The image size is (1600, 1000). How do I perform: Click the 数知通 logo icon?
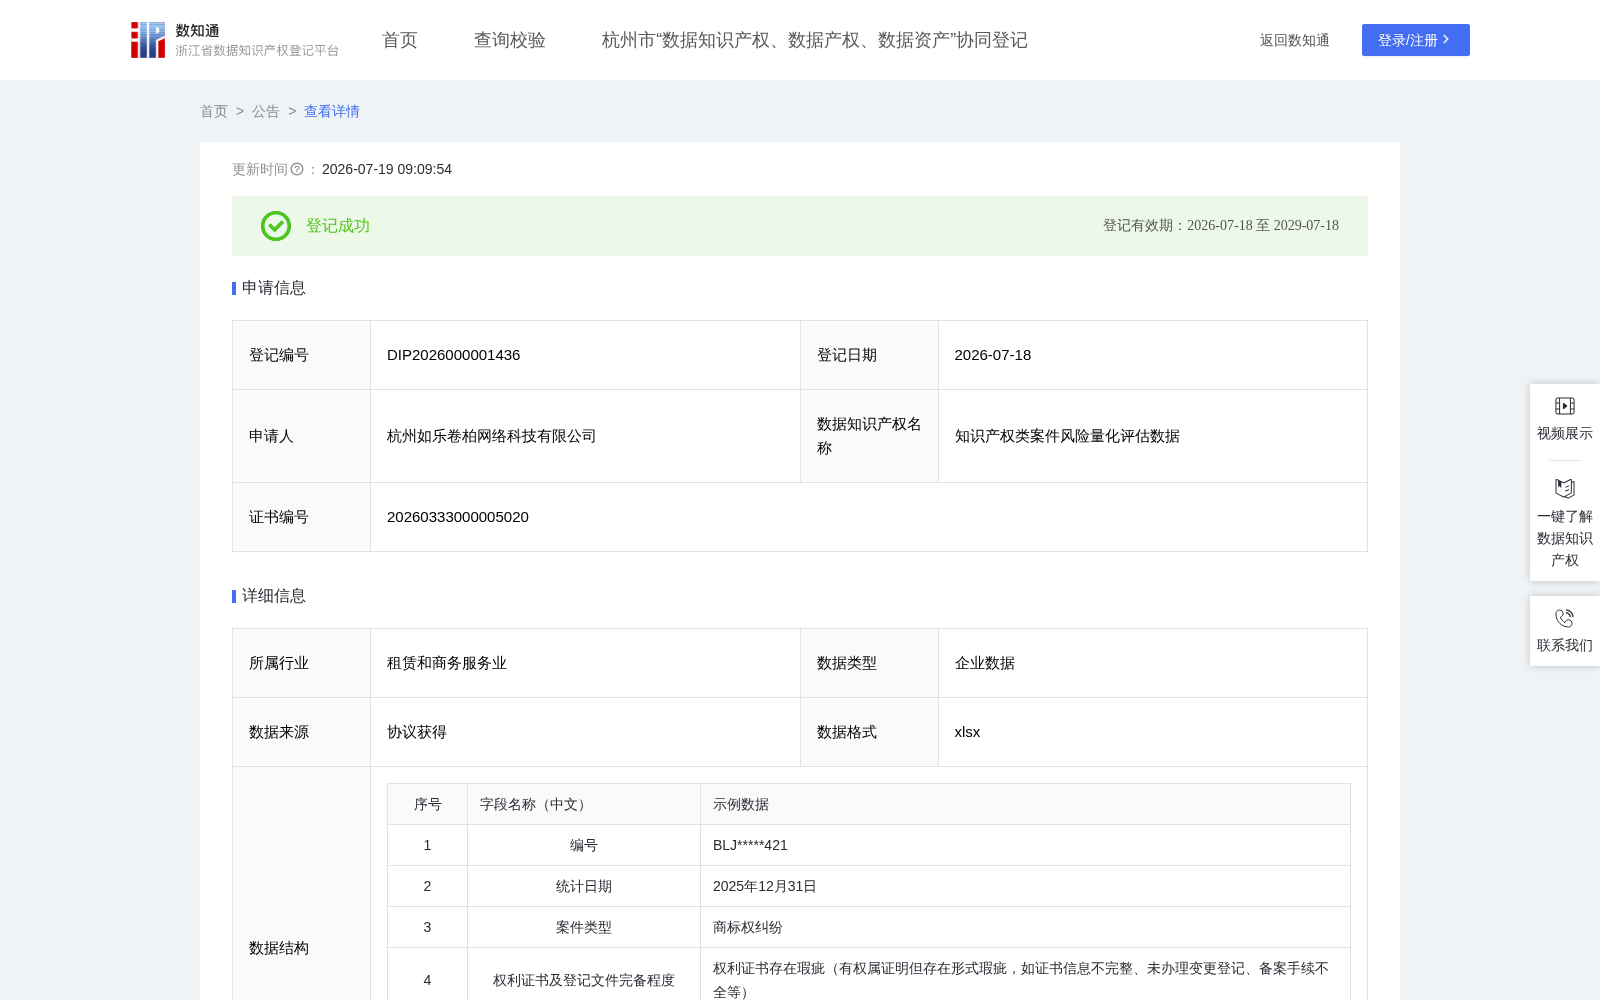(148, 40)
